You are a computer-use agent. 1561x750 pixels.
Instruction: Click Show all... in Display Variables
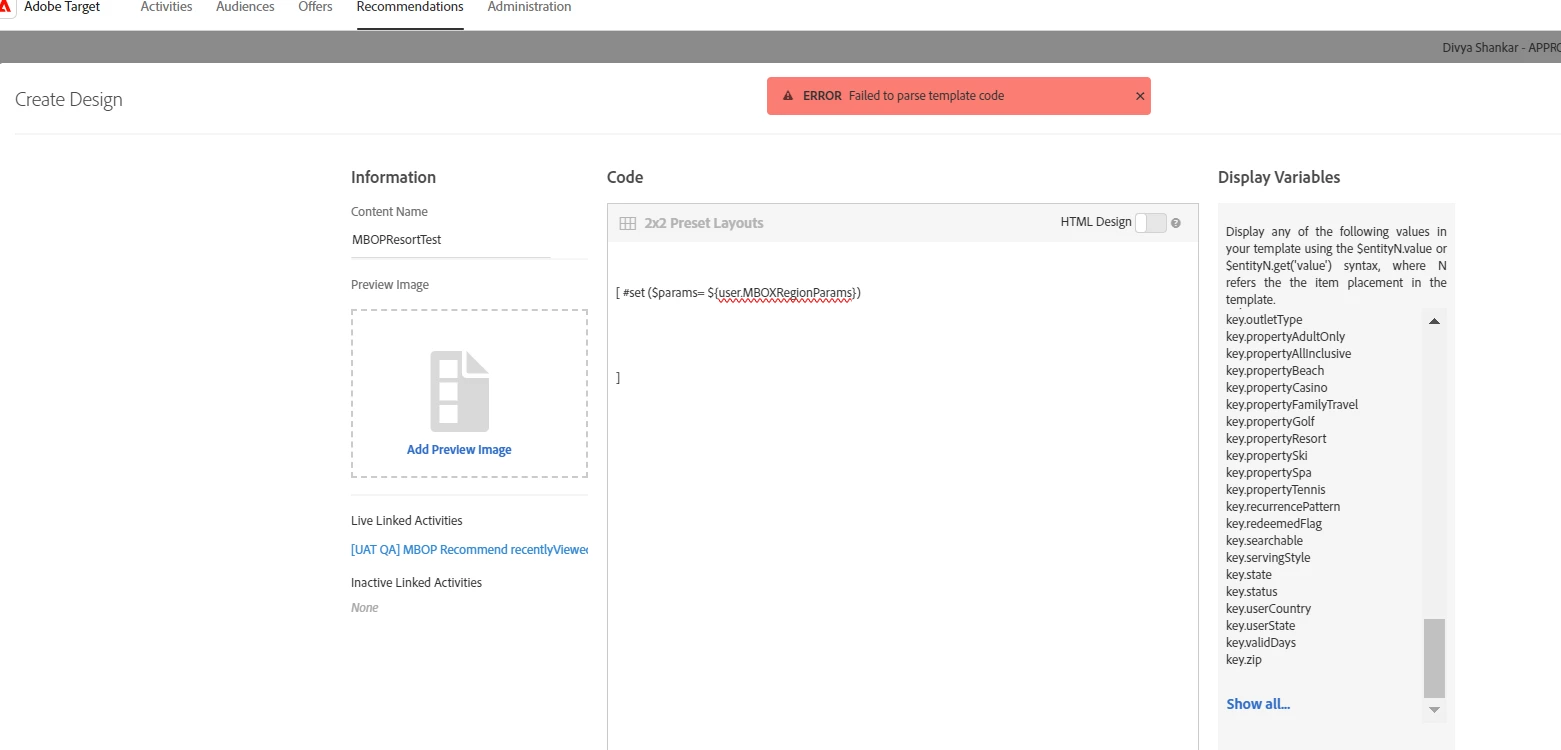pos(1258,704)
